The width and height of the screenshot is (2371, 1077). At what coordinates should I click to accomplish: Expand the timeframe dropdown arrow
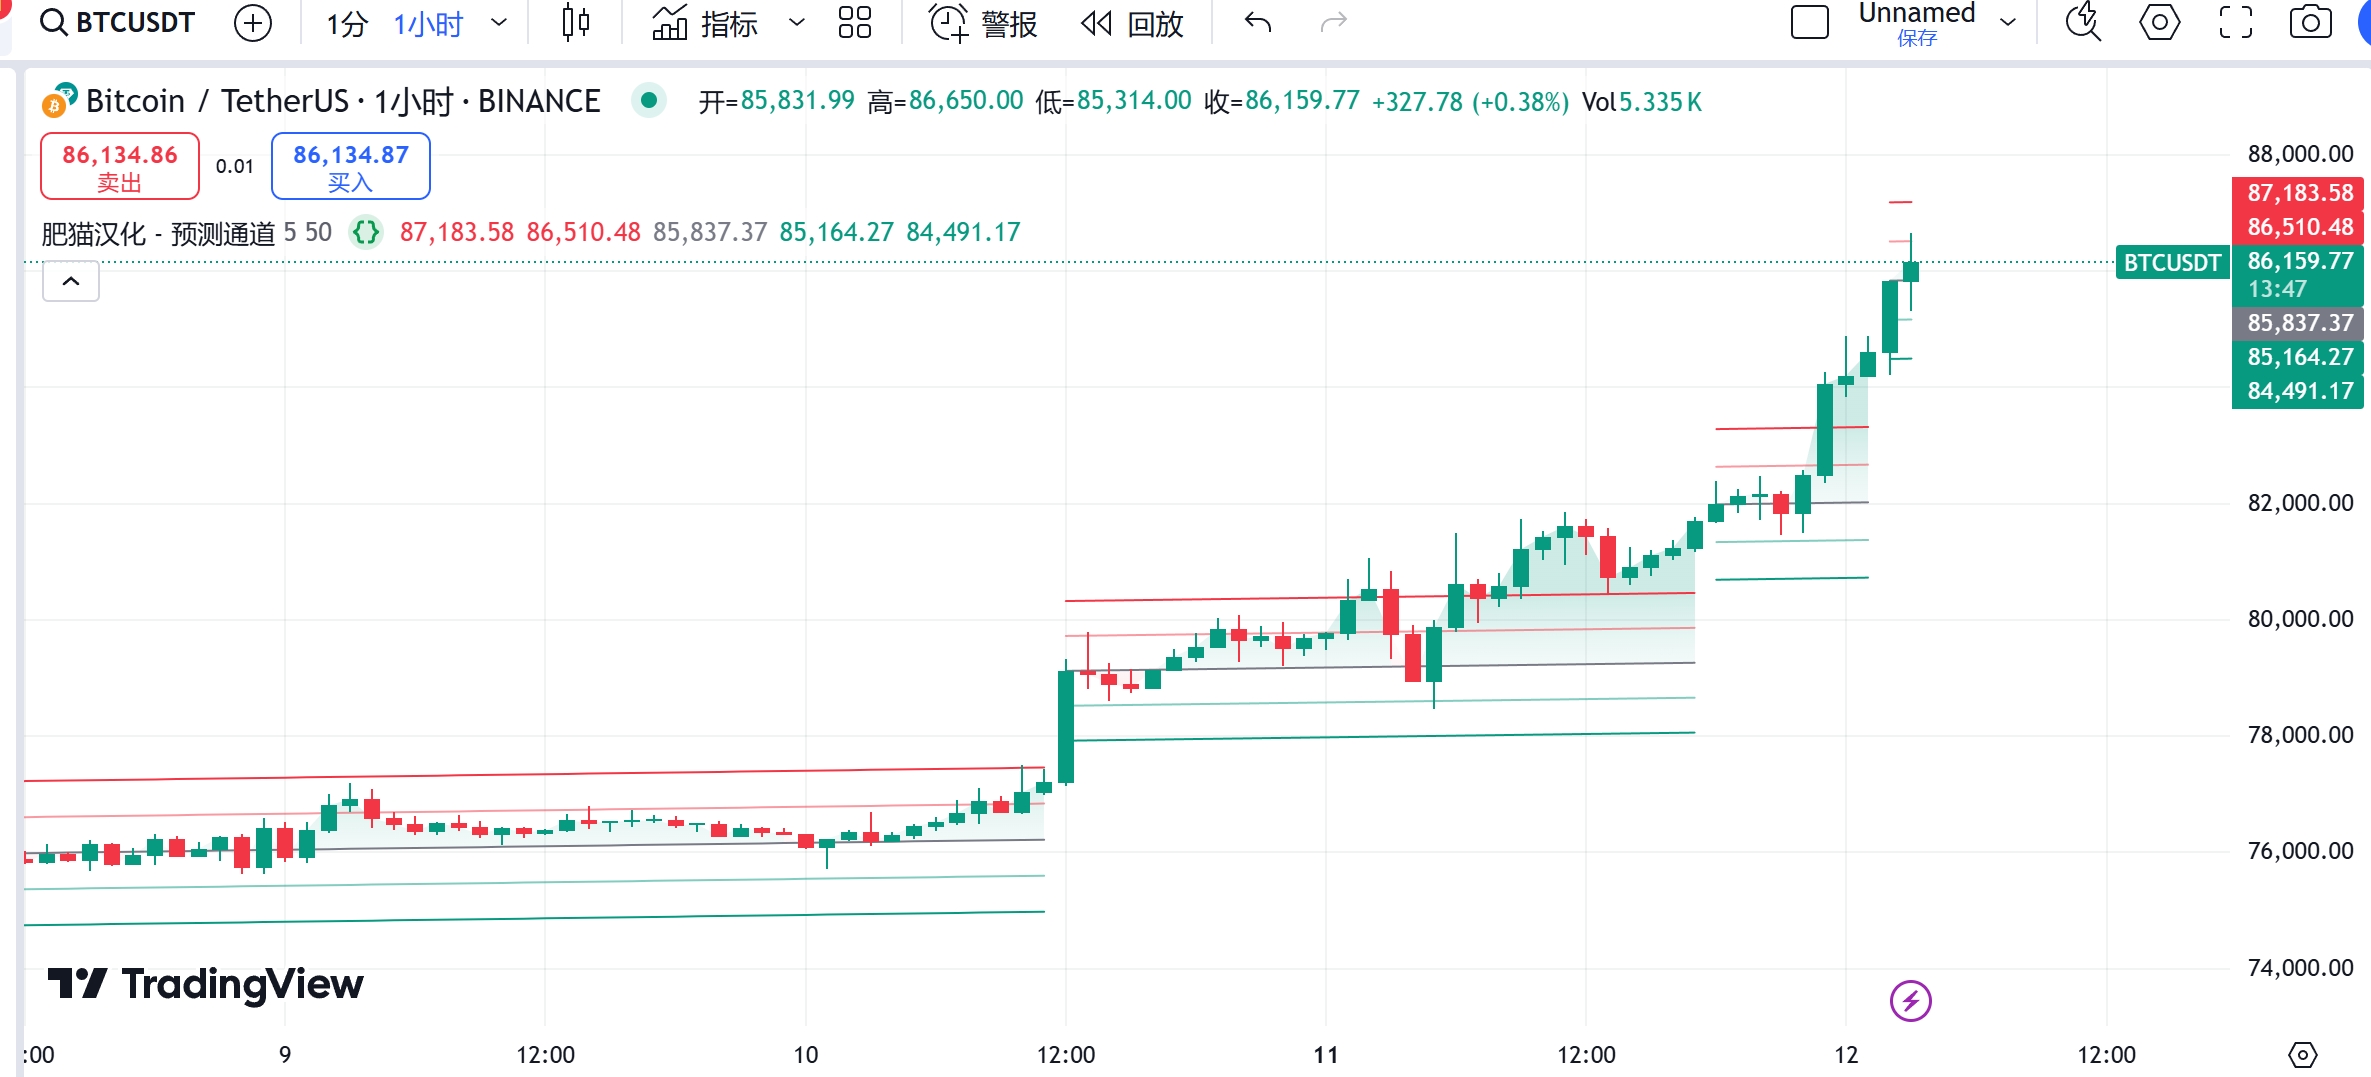tap(500, 22)
